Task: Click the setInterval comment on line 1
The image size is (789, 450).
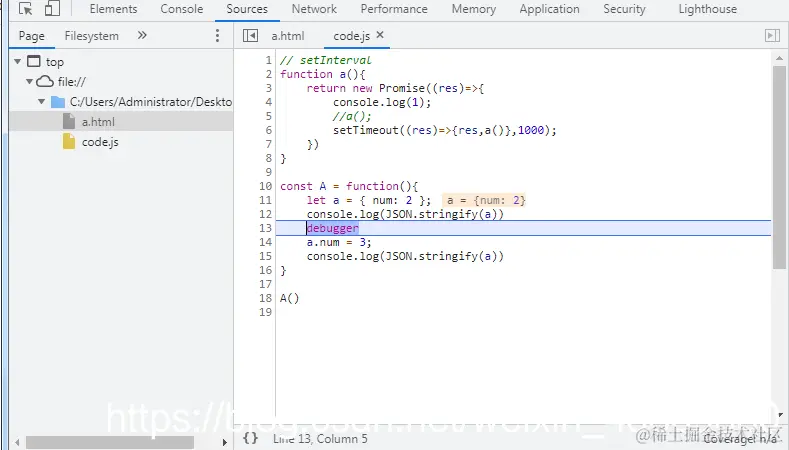Action: (x=326, y=60)
